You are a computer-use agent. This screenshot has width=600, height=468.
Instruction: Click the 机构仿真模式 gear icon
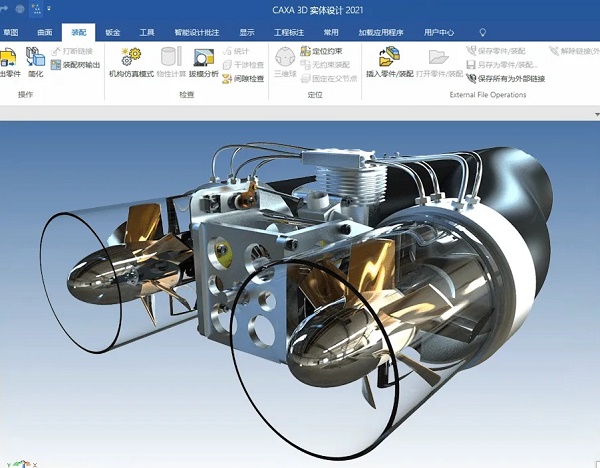coord(130,57)
